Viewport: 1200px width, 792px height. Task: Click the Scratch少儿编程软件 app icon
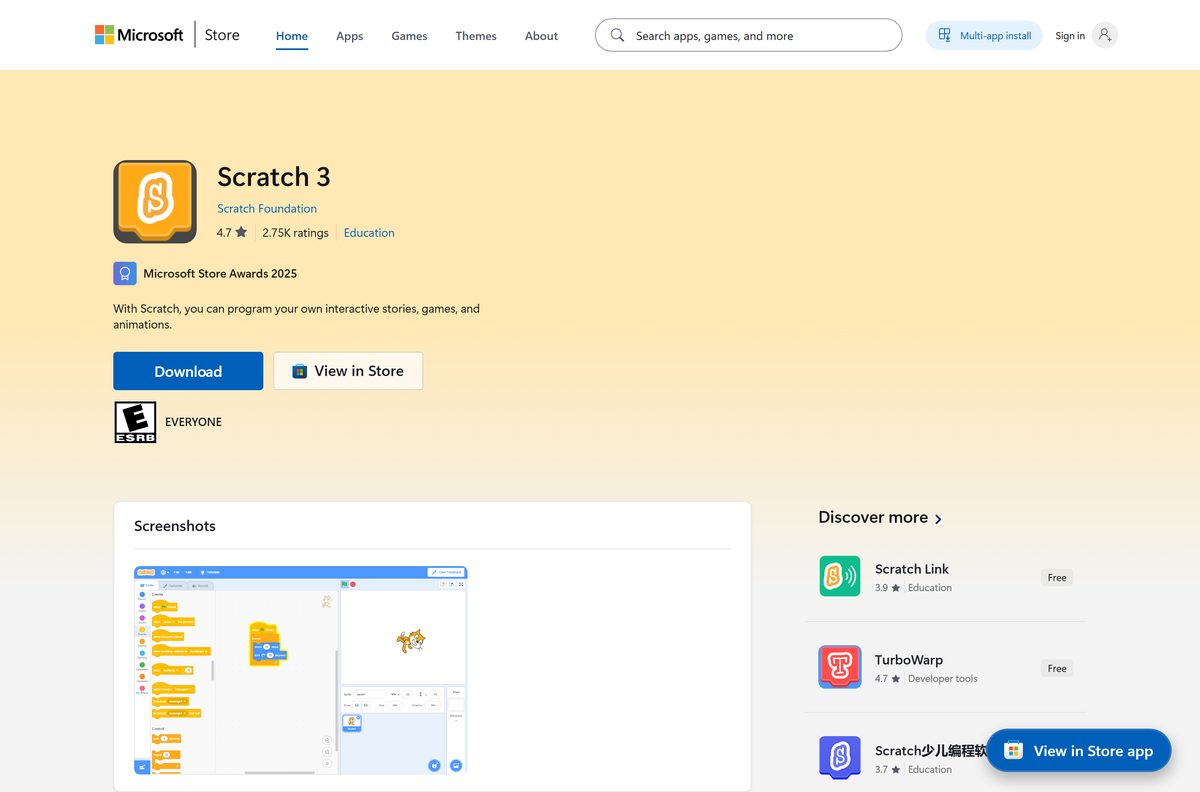point(840,758)
